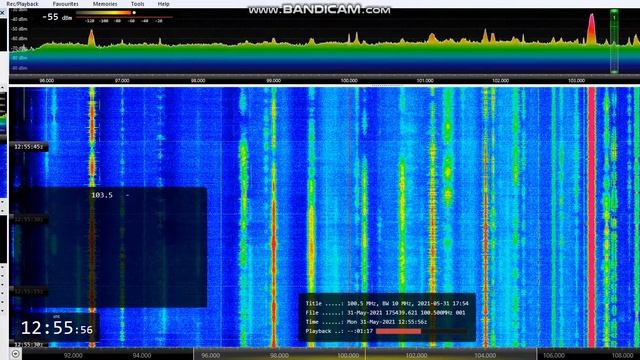The width and height of the screenshot is (640, 360).
Task: Click the 101.000 spectrum scale label
Action: coord(425,81)
